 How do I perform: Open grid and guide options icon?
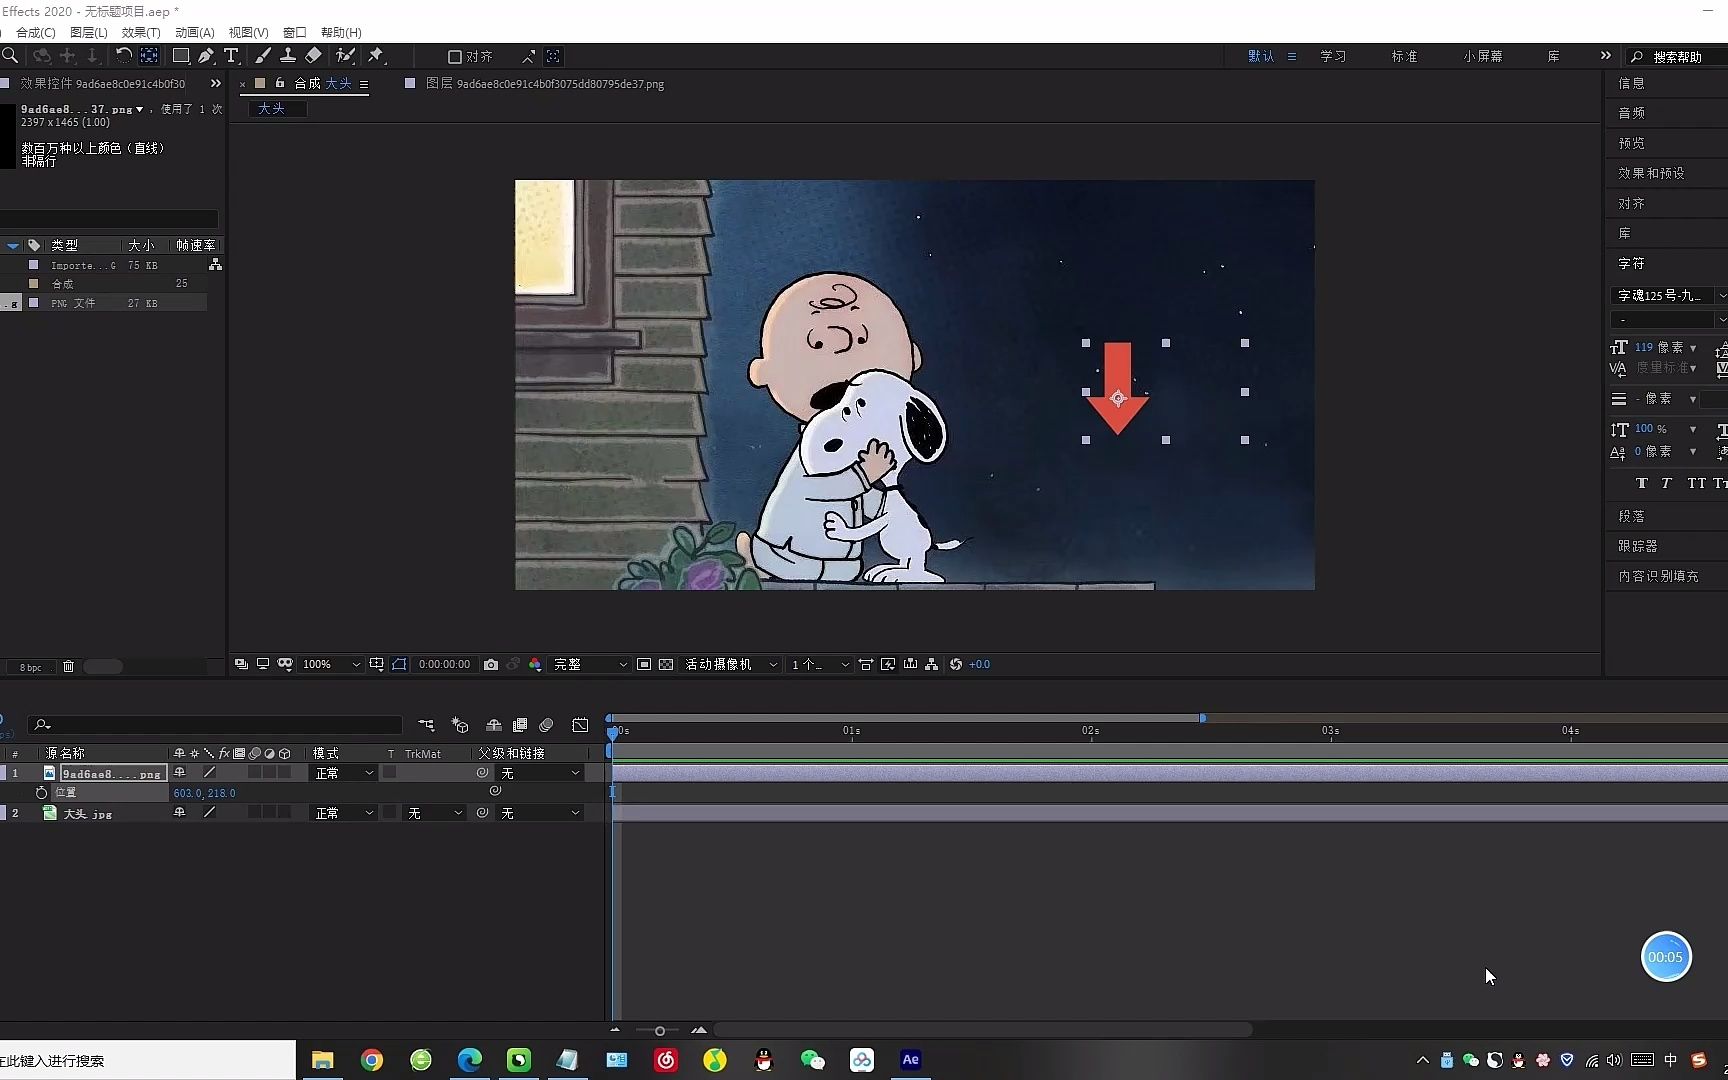377,664
